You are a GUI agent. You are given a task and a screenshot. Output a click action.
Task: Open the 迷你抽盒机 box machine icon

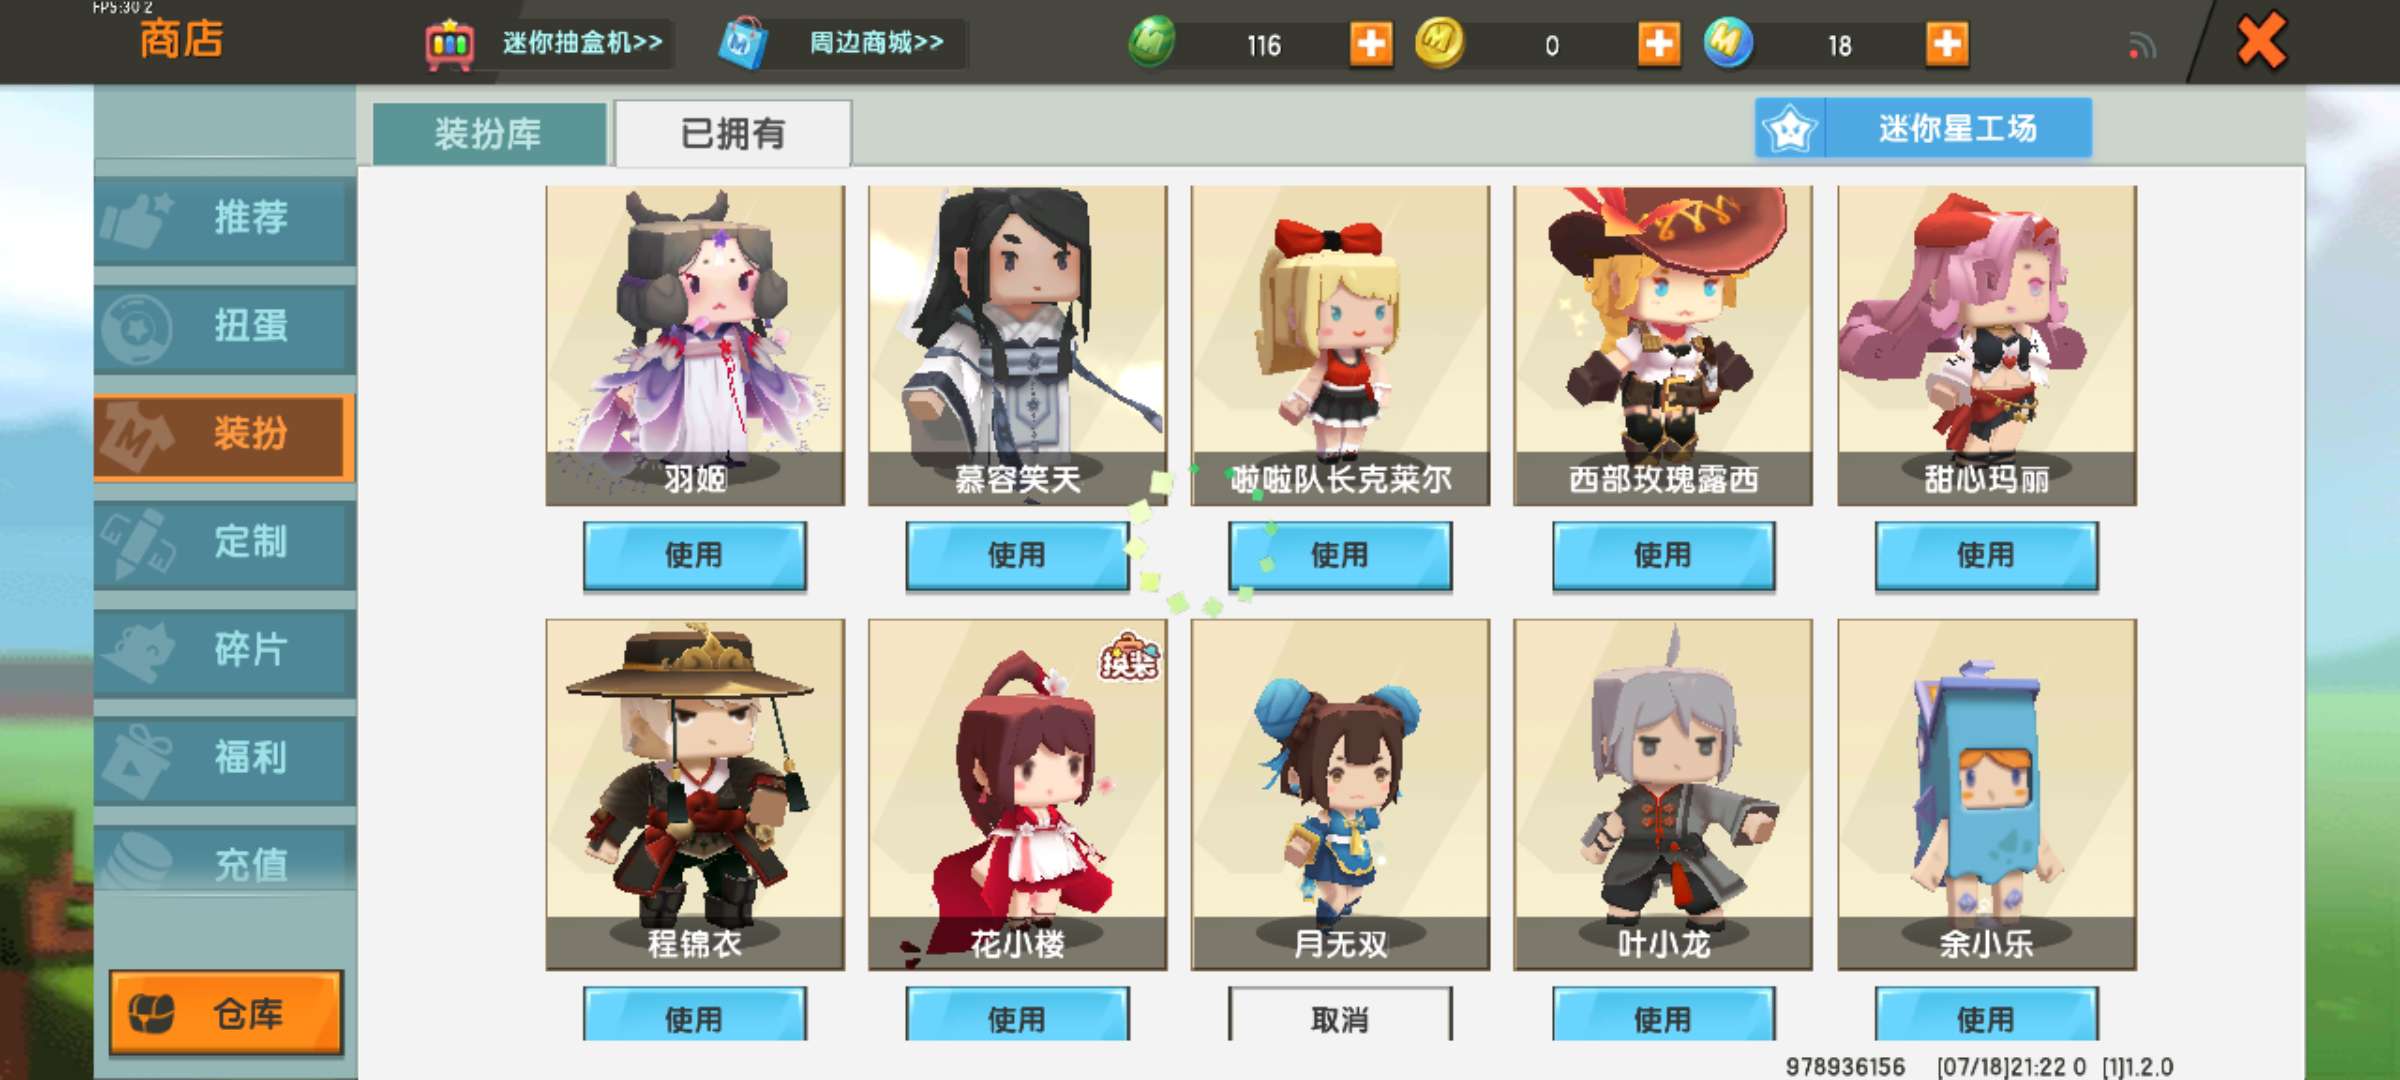(450, 43)
